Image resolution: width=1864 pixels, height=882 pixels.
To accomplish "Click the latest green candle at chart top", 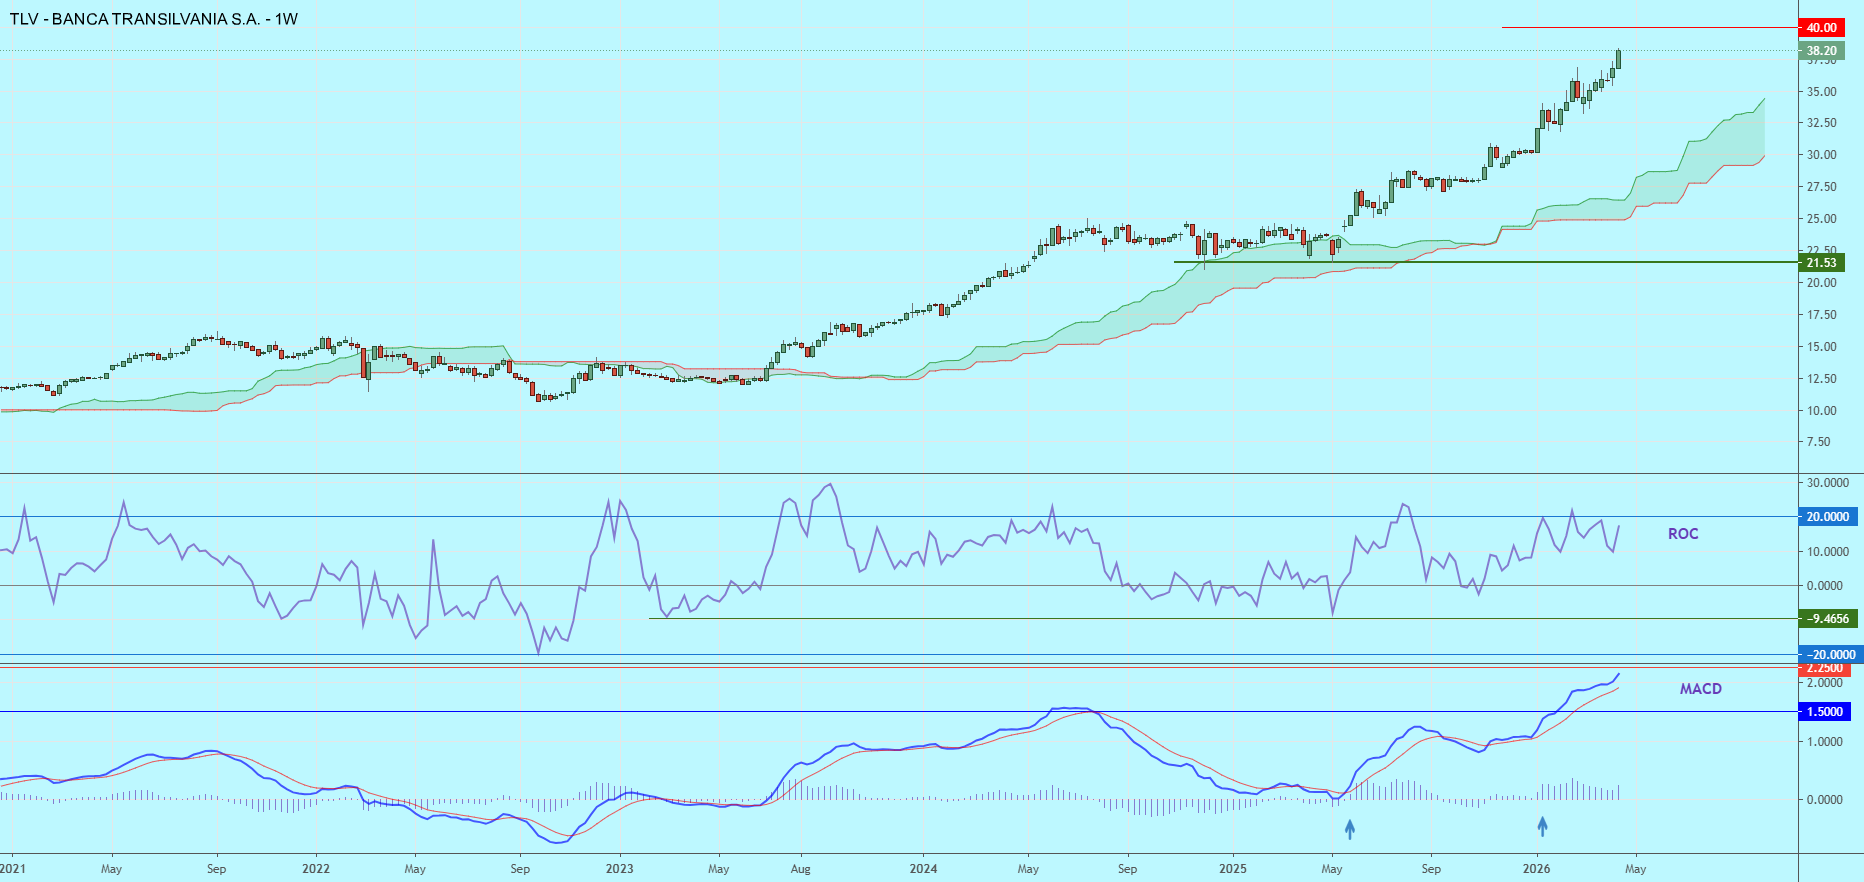I will point(1618,59).
